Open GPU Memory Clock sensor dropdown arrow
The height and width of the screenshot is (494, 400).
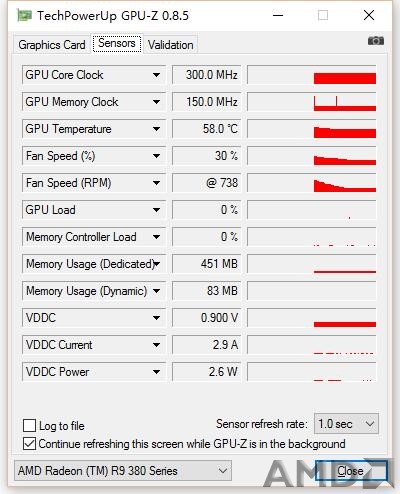point(156,102)
